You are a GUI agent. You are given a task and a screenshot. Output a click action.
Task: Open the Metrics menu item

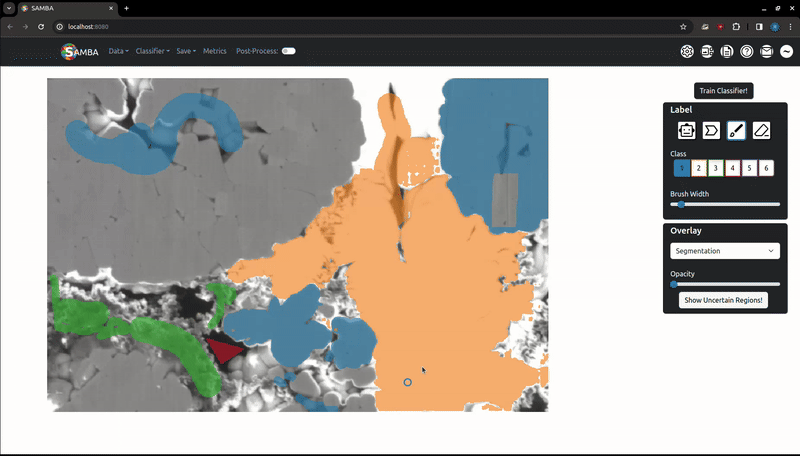click(215, 51)
